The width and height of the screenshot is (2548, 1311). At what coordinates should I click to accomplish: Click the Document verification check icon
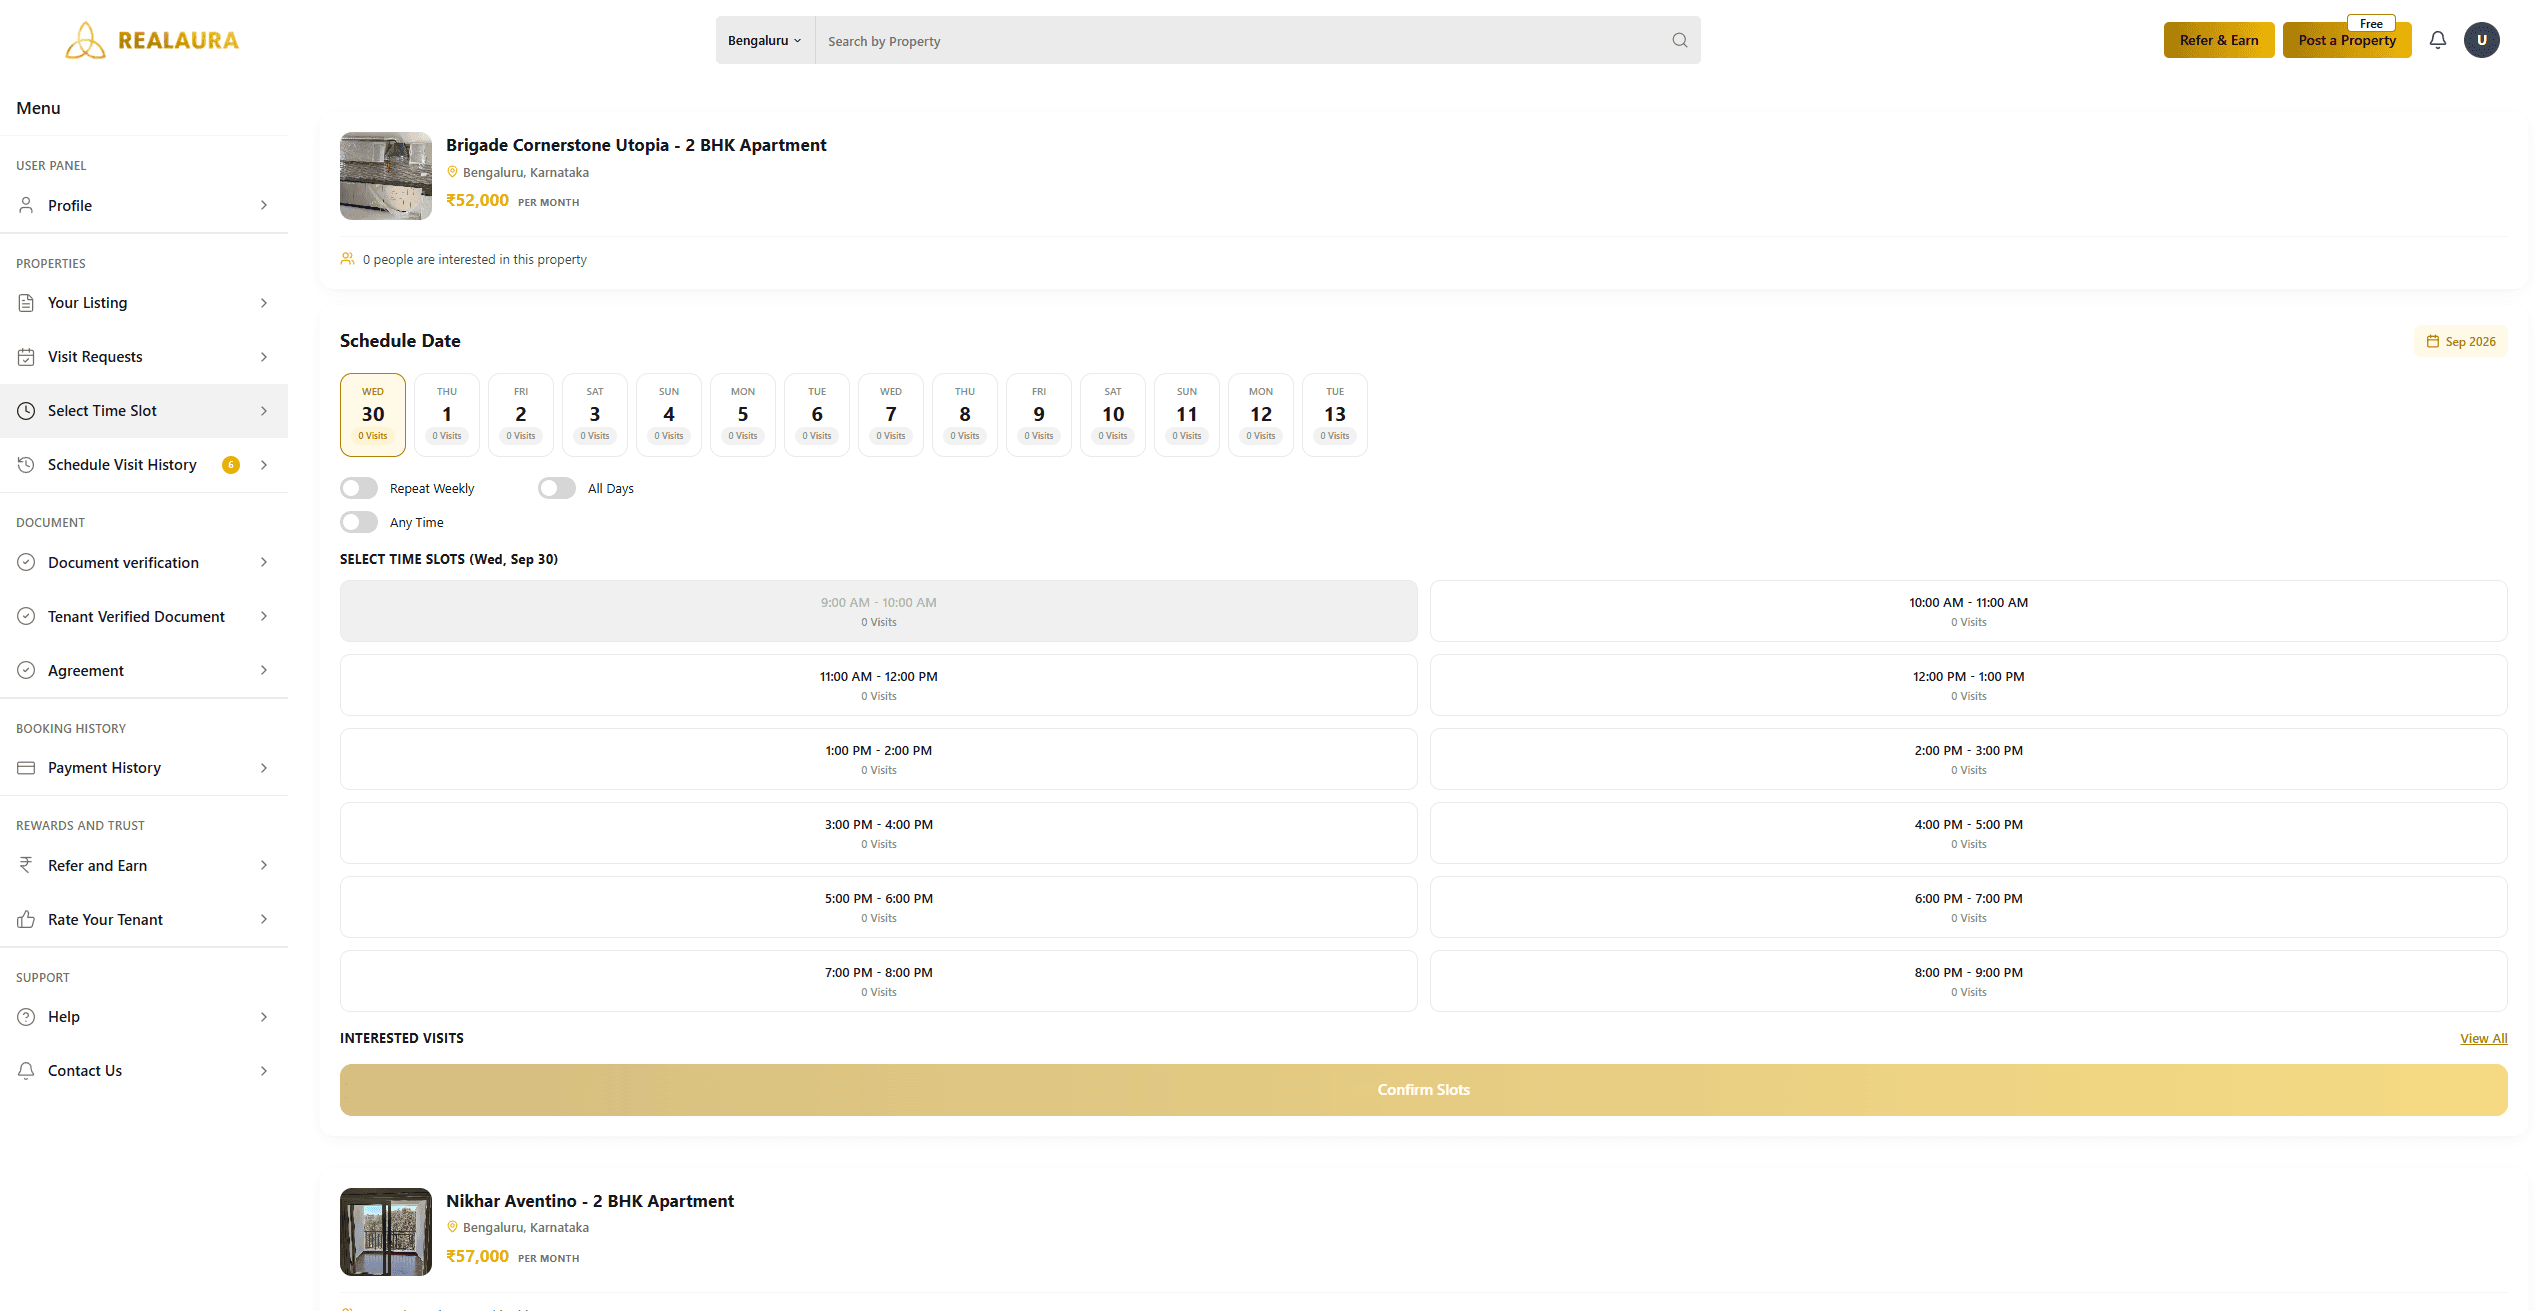tap(26, 563)
